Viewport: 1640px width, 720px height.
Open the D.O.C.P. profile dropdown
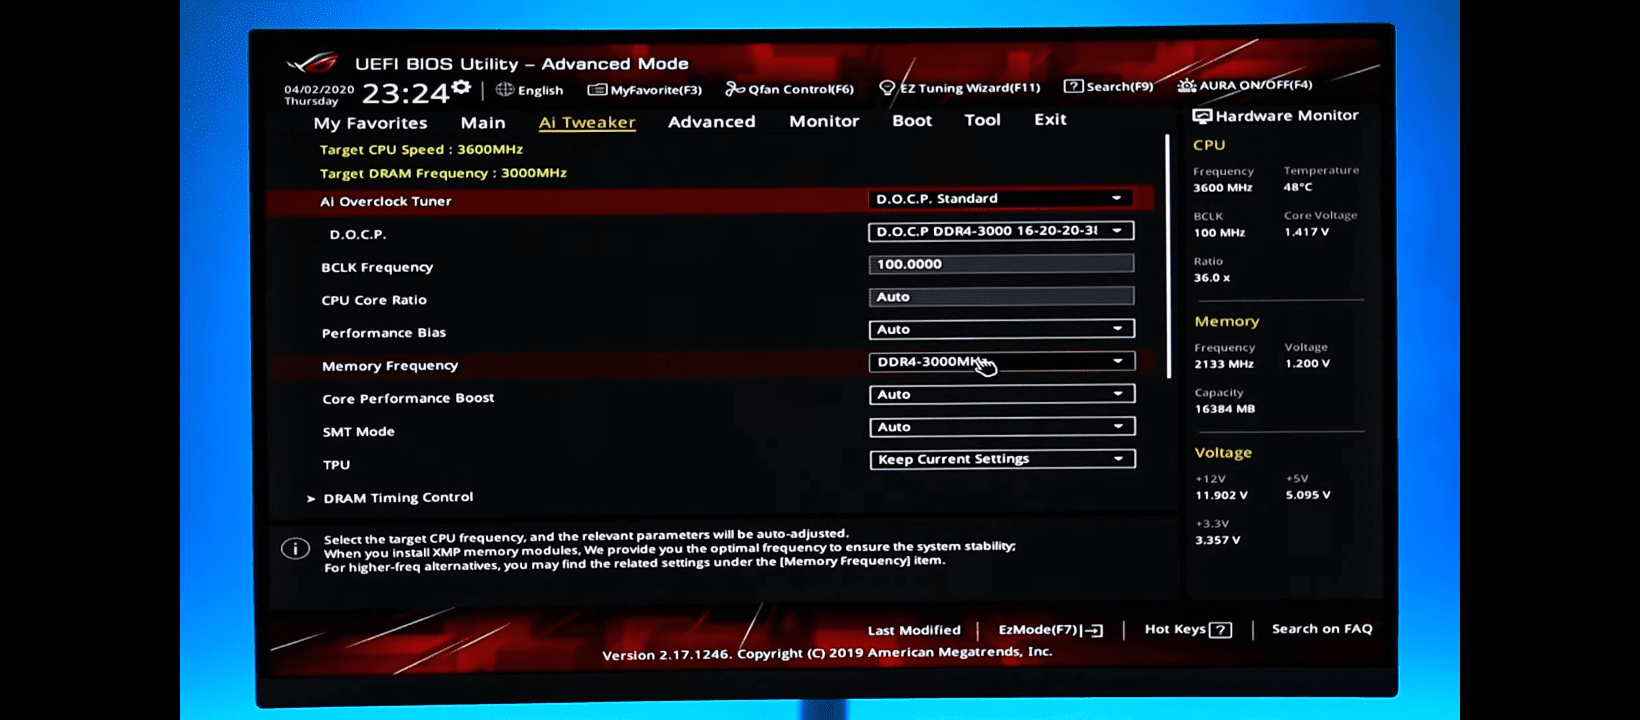[1001, 231]
